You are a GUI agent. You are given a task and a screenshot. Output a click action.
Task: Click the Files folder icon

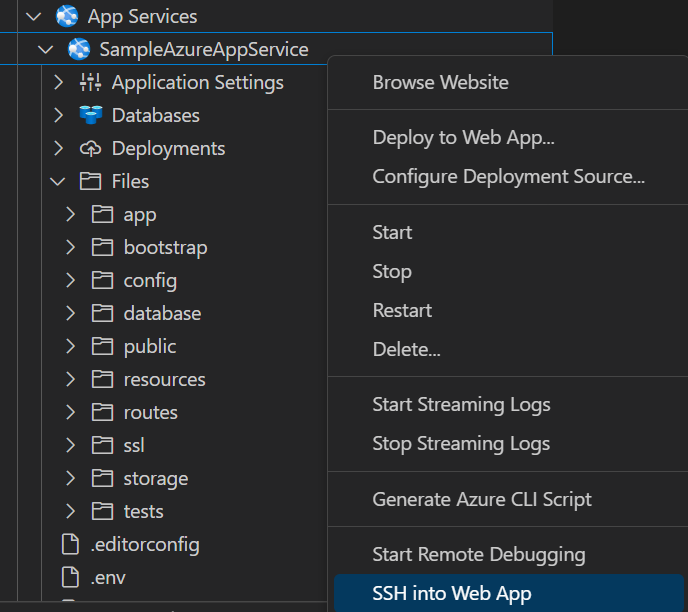(91, 181)
